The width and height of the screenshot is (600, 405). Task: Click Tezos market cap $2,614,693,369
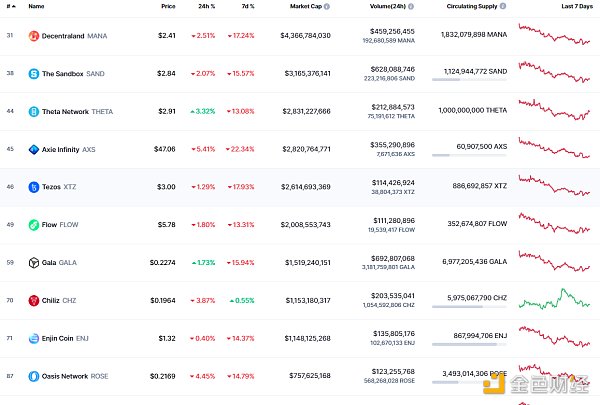pyautogui.click(x=306, y=187)
